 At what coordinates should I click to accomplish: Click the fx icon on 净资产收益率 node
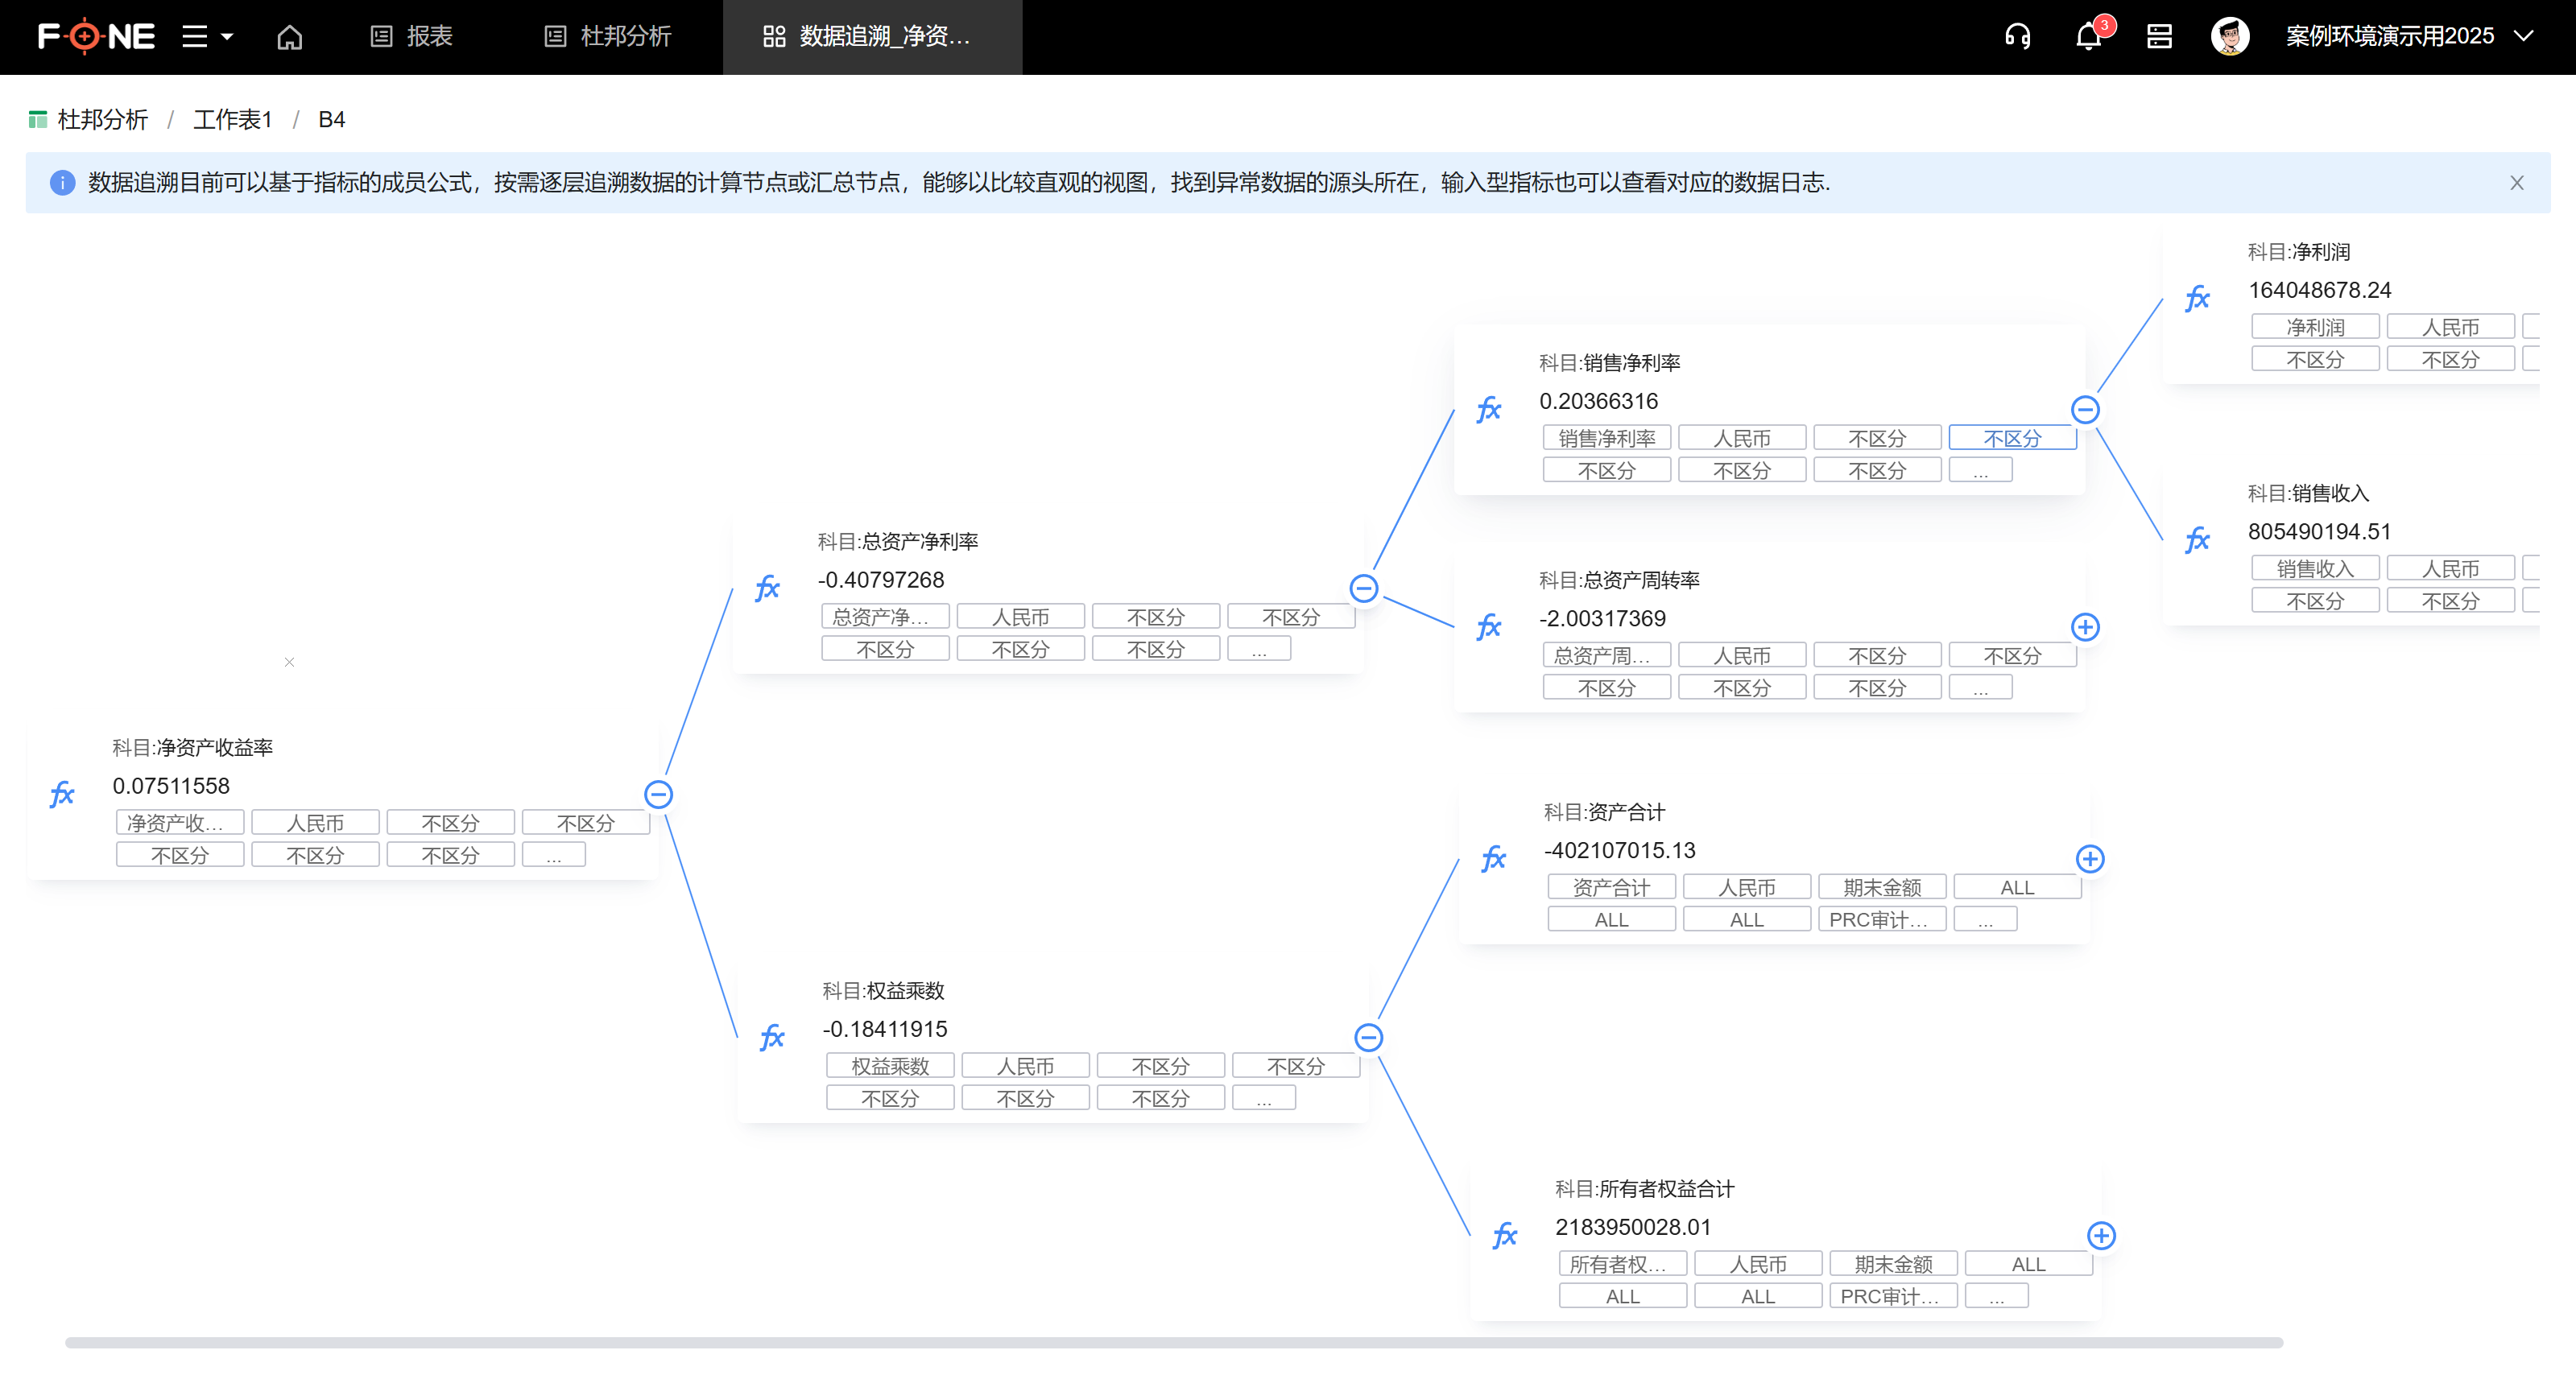click(62, 795)
